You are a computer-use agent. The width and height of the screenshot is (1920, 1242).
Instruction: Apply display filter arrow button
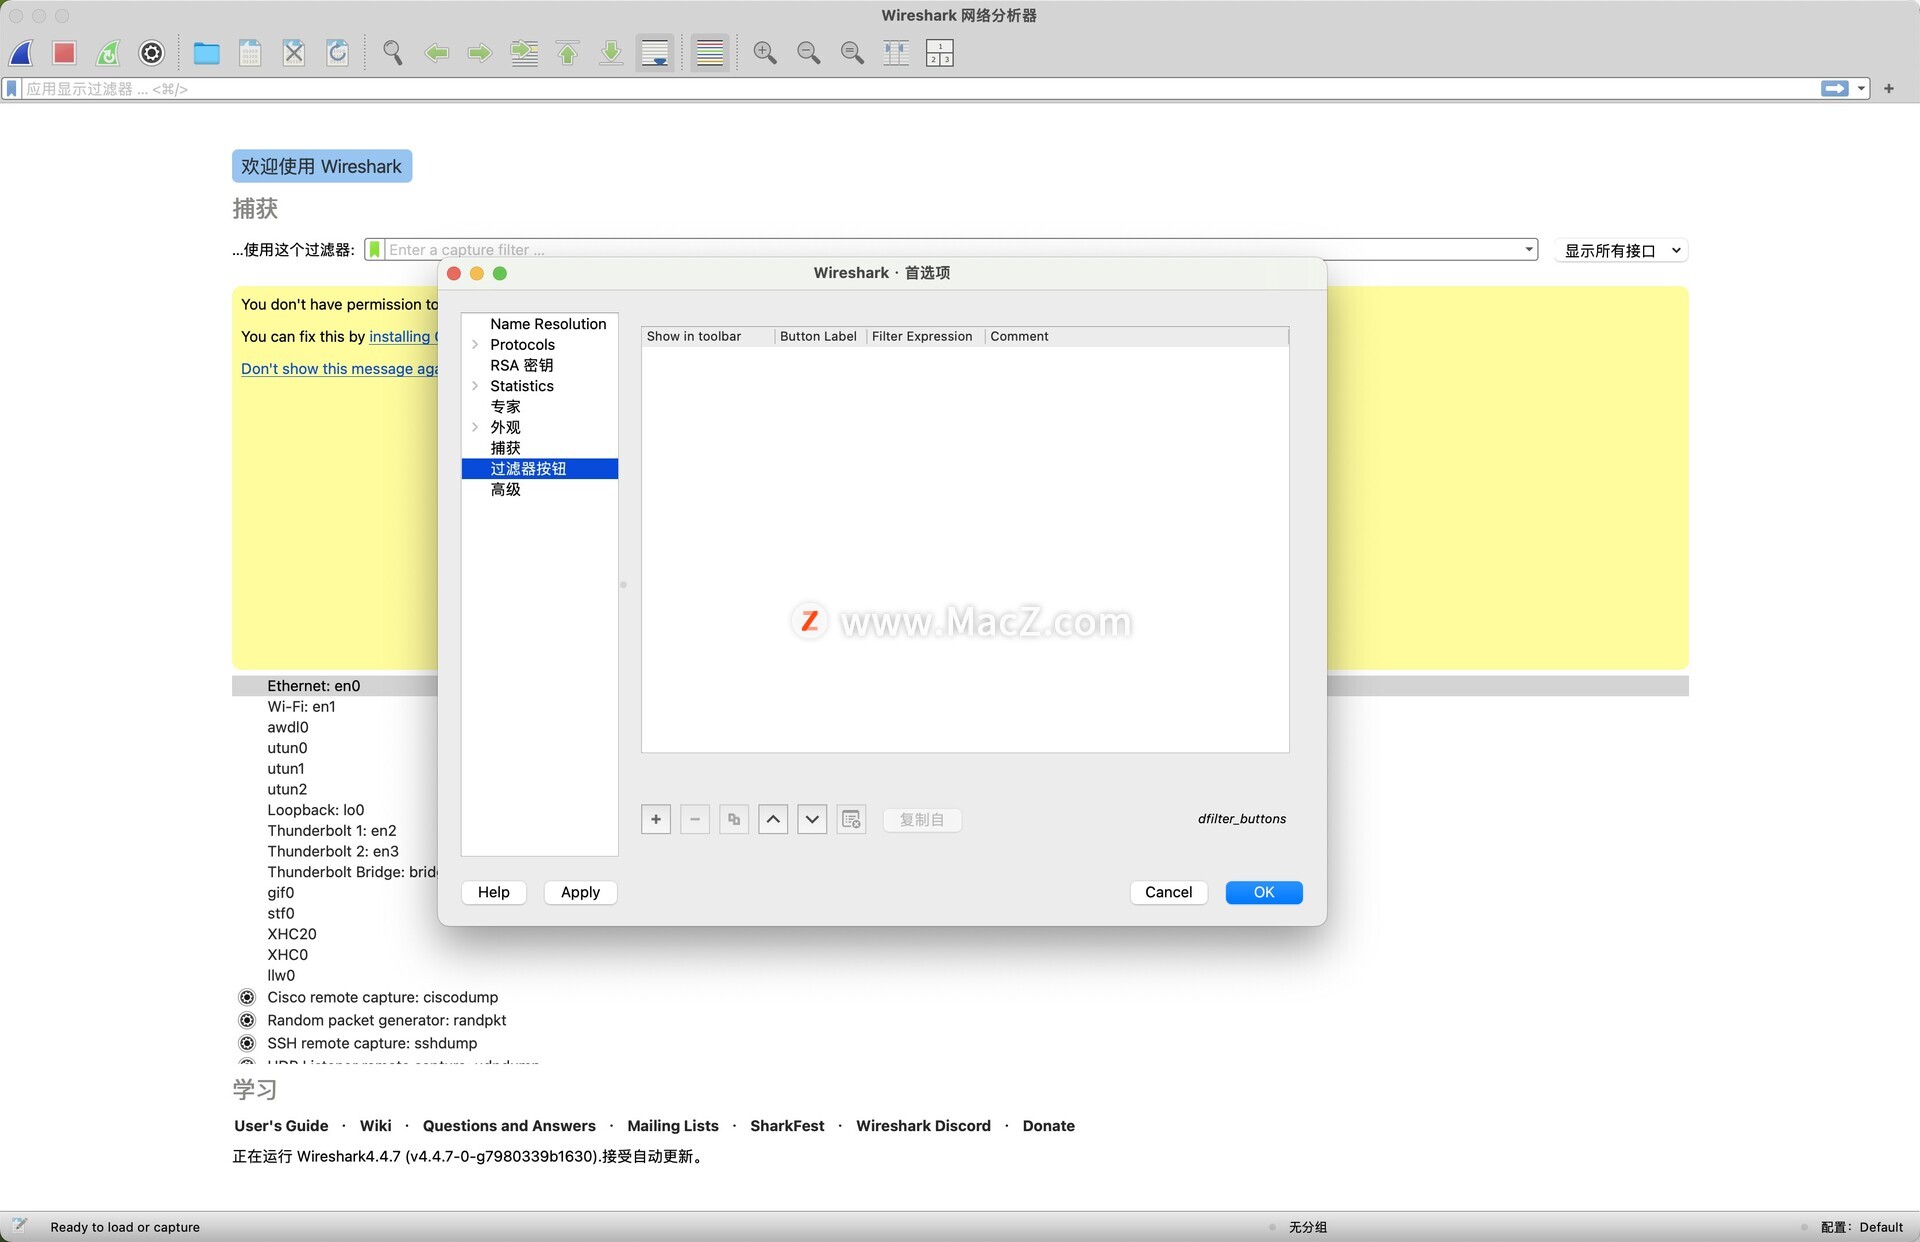coord(1835,89)
